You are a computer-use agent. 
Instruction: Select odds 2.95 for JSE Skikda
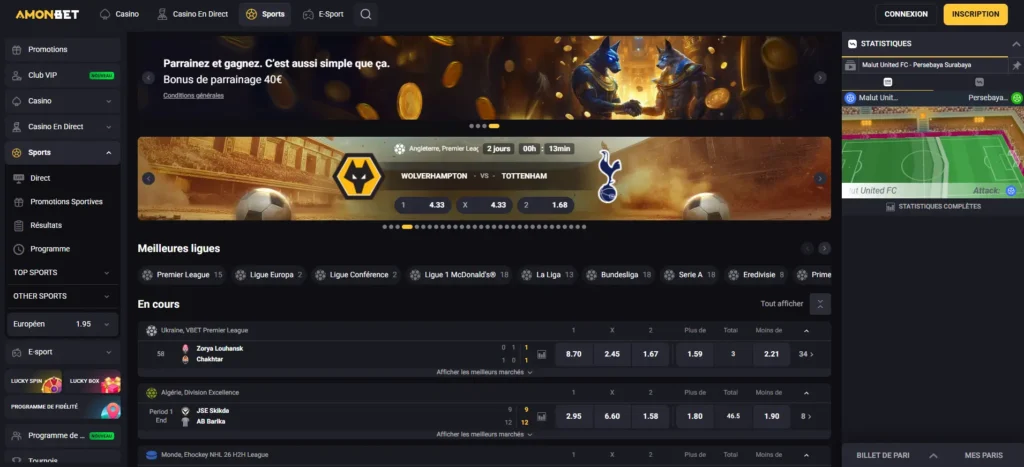[573, 416]
